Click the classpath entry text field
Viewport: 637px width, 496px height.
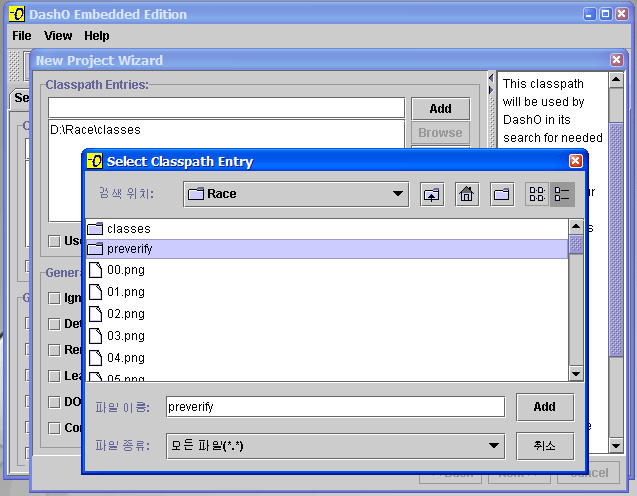[227, 108]
